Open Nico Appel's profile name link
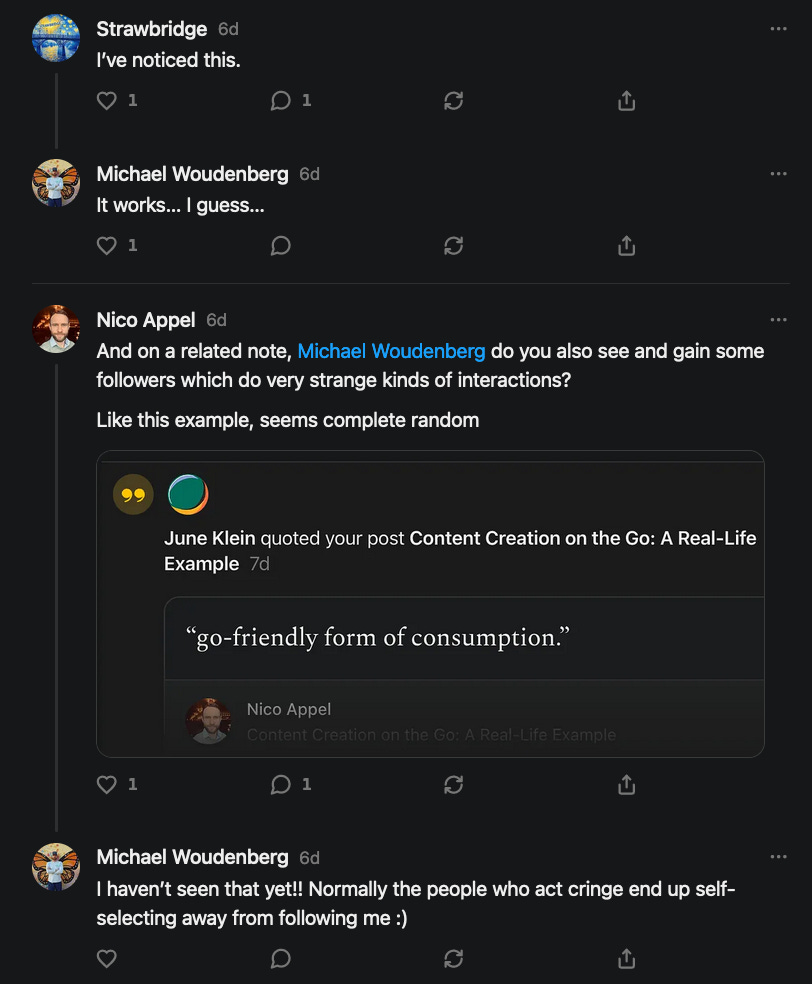 coord(145,320)
